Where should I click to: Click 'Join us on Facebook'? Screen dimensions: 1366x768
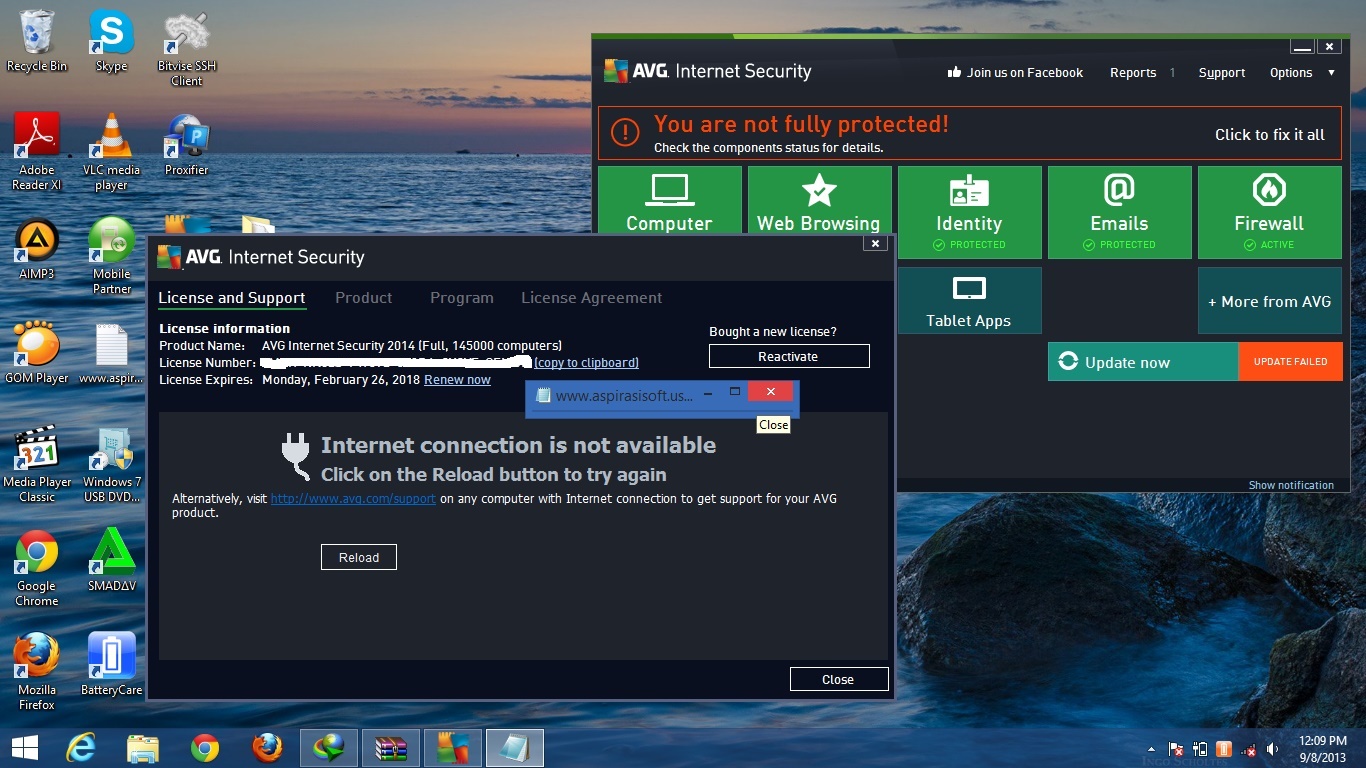[x=1025, y=72]
